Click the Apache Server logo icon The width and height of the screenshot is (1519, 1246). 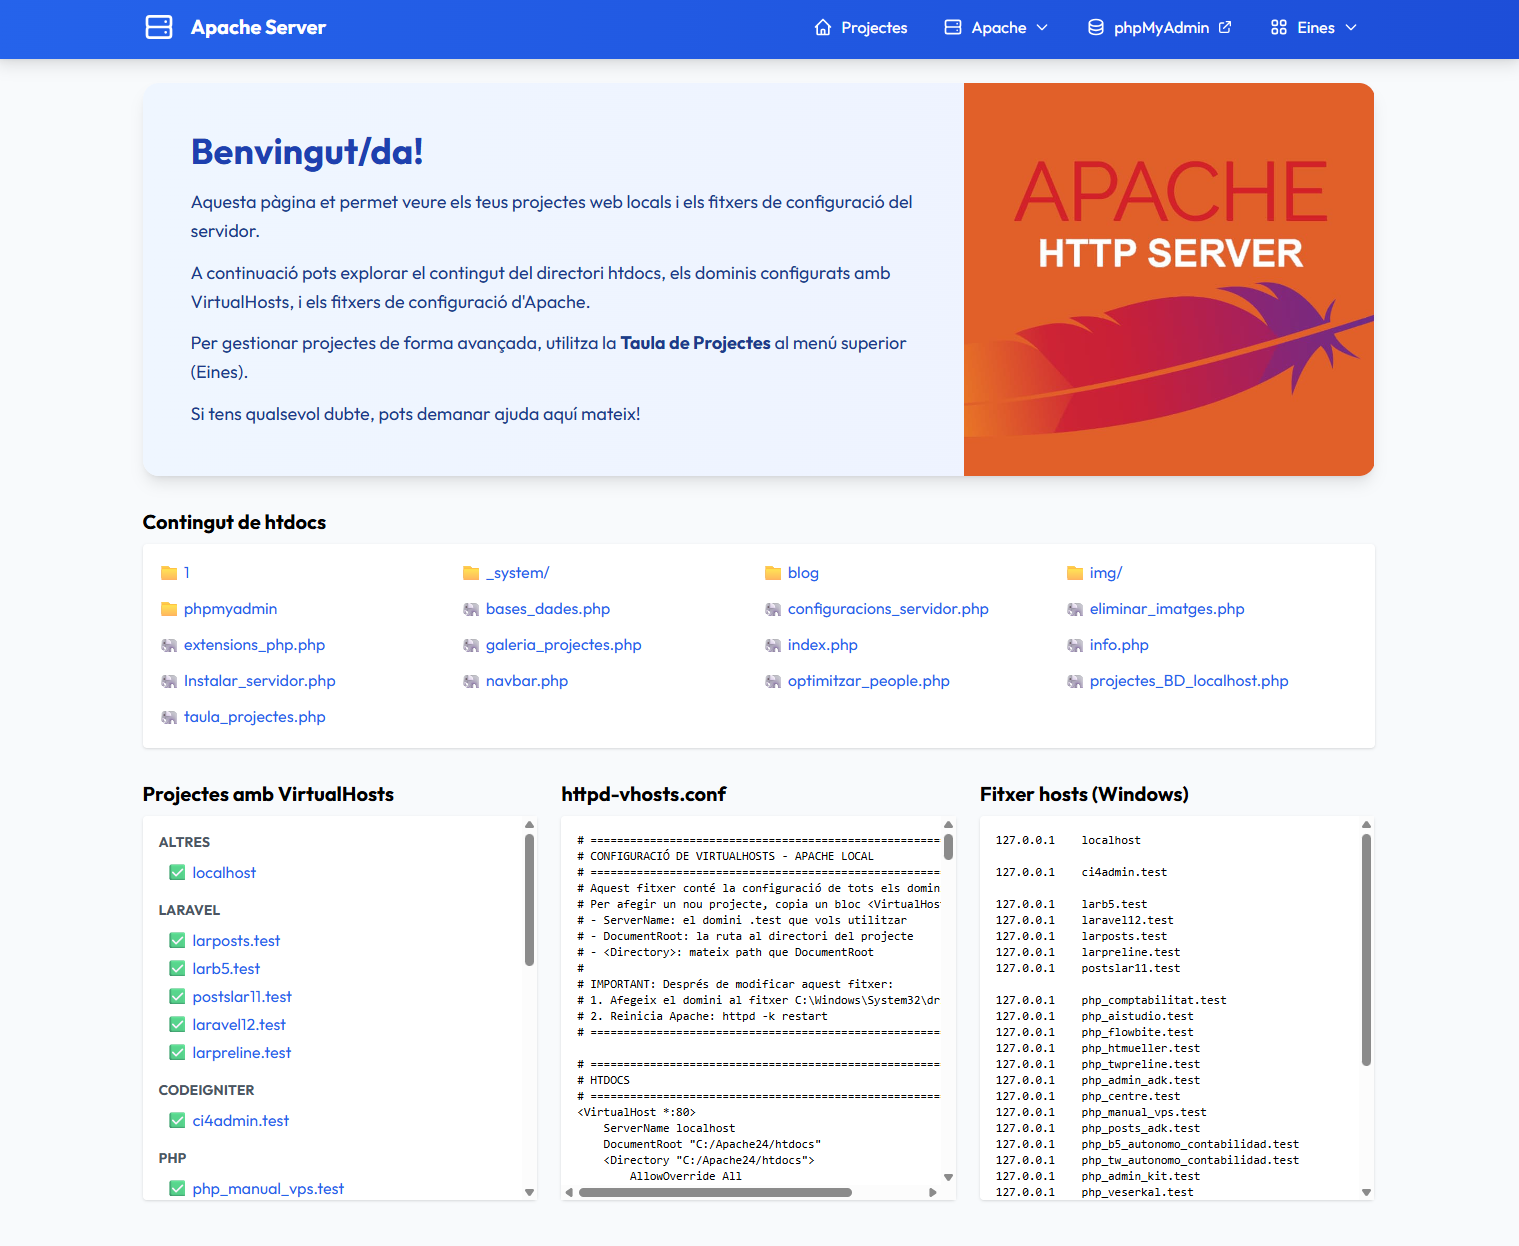(159, 27)
